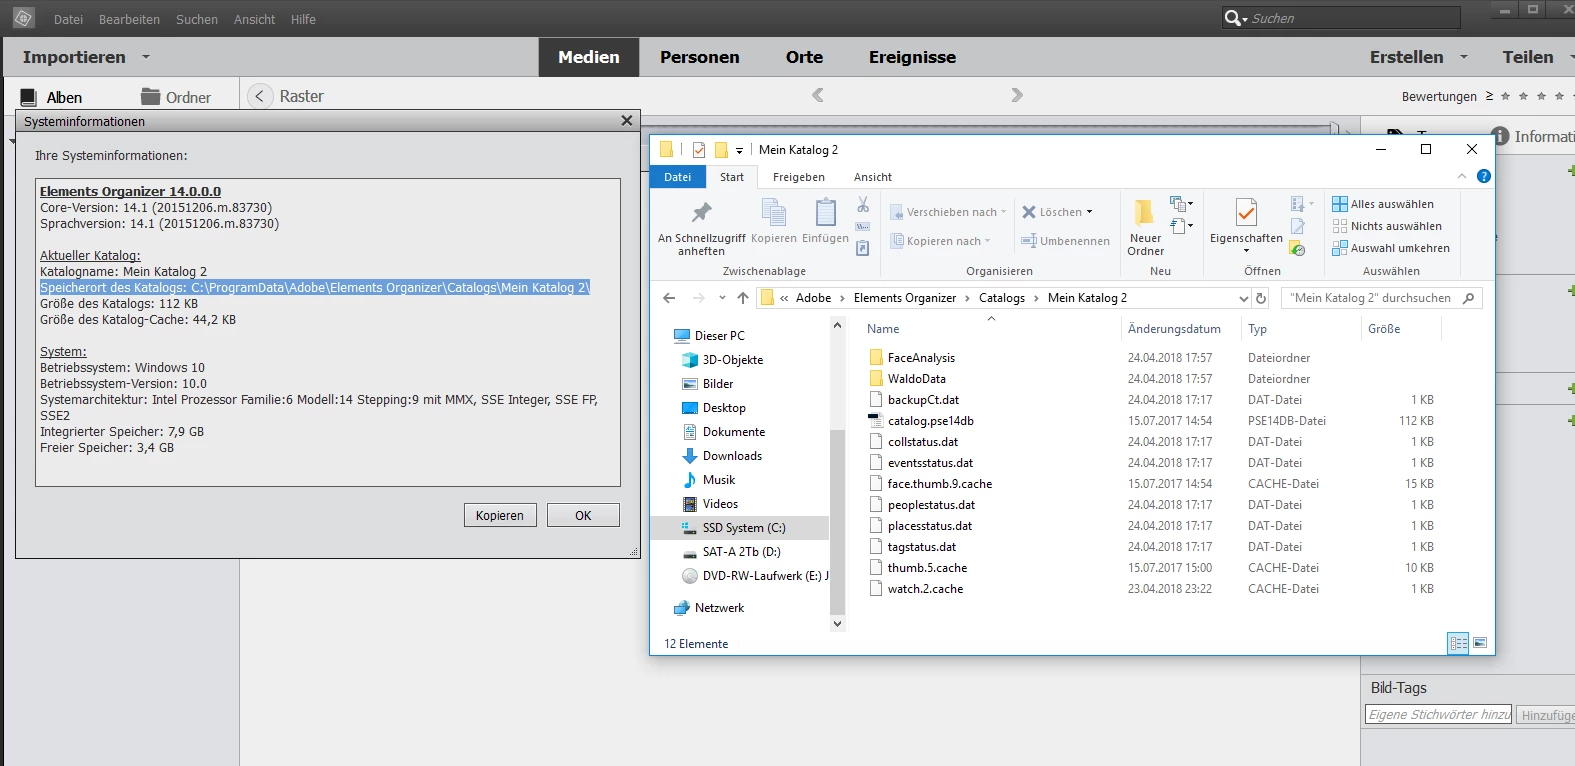The height and width of the screenshot is (766, 1575).
Task: Open Eigenschaften in Explorer ribbon
Action: coord(1246,226)
